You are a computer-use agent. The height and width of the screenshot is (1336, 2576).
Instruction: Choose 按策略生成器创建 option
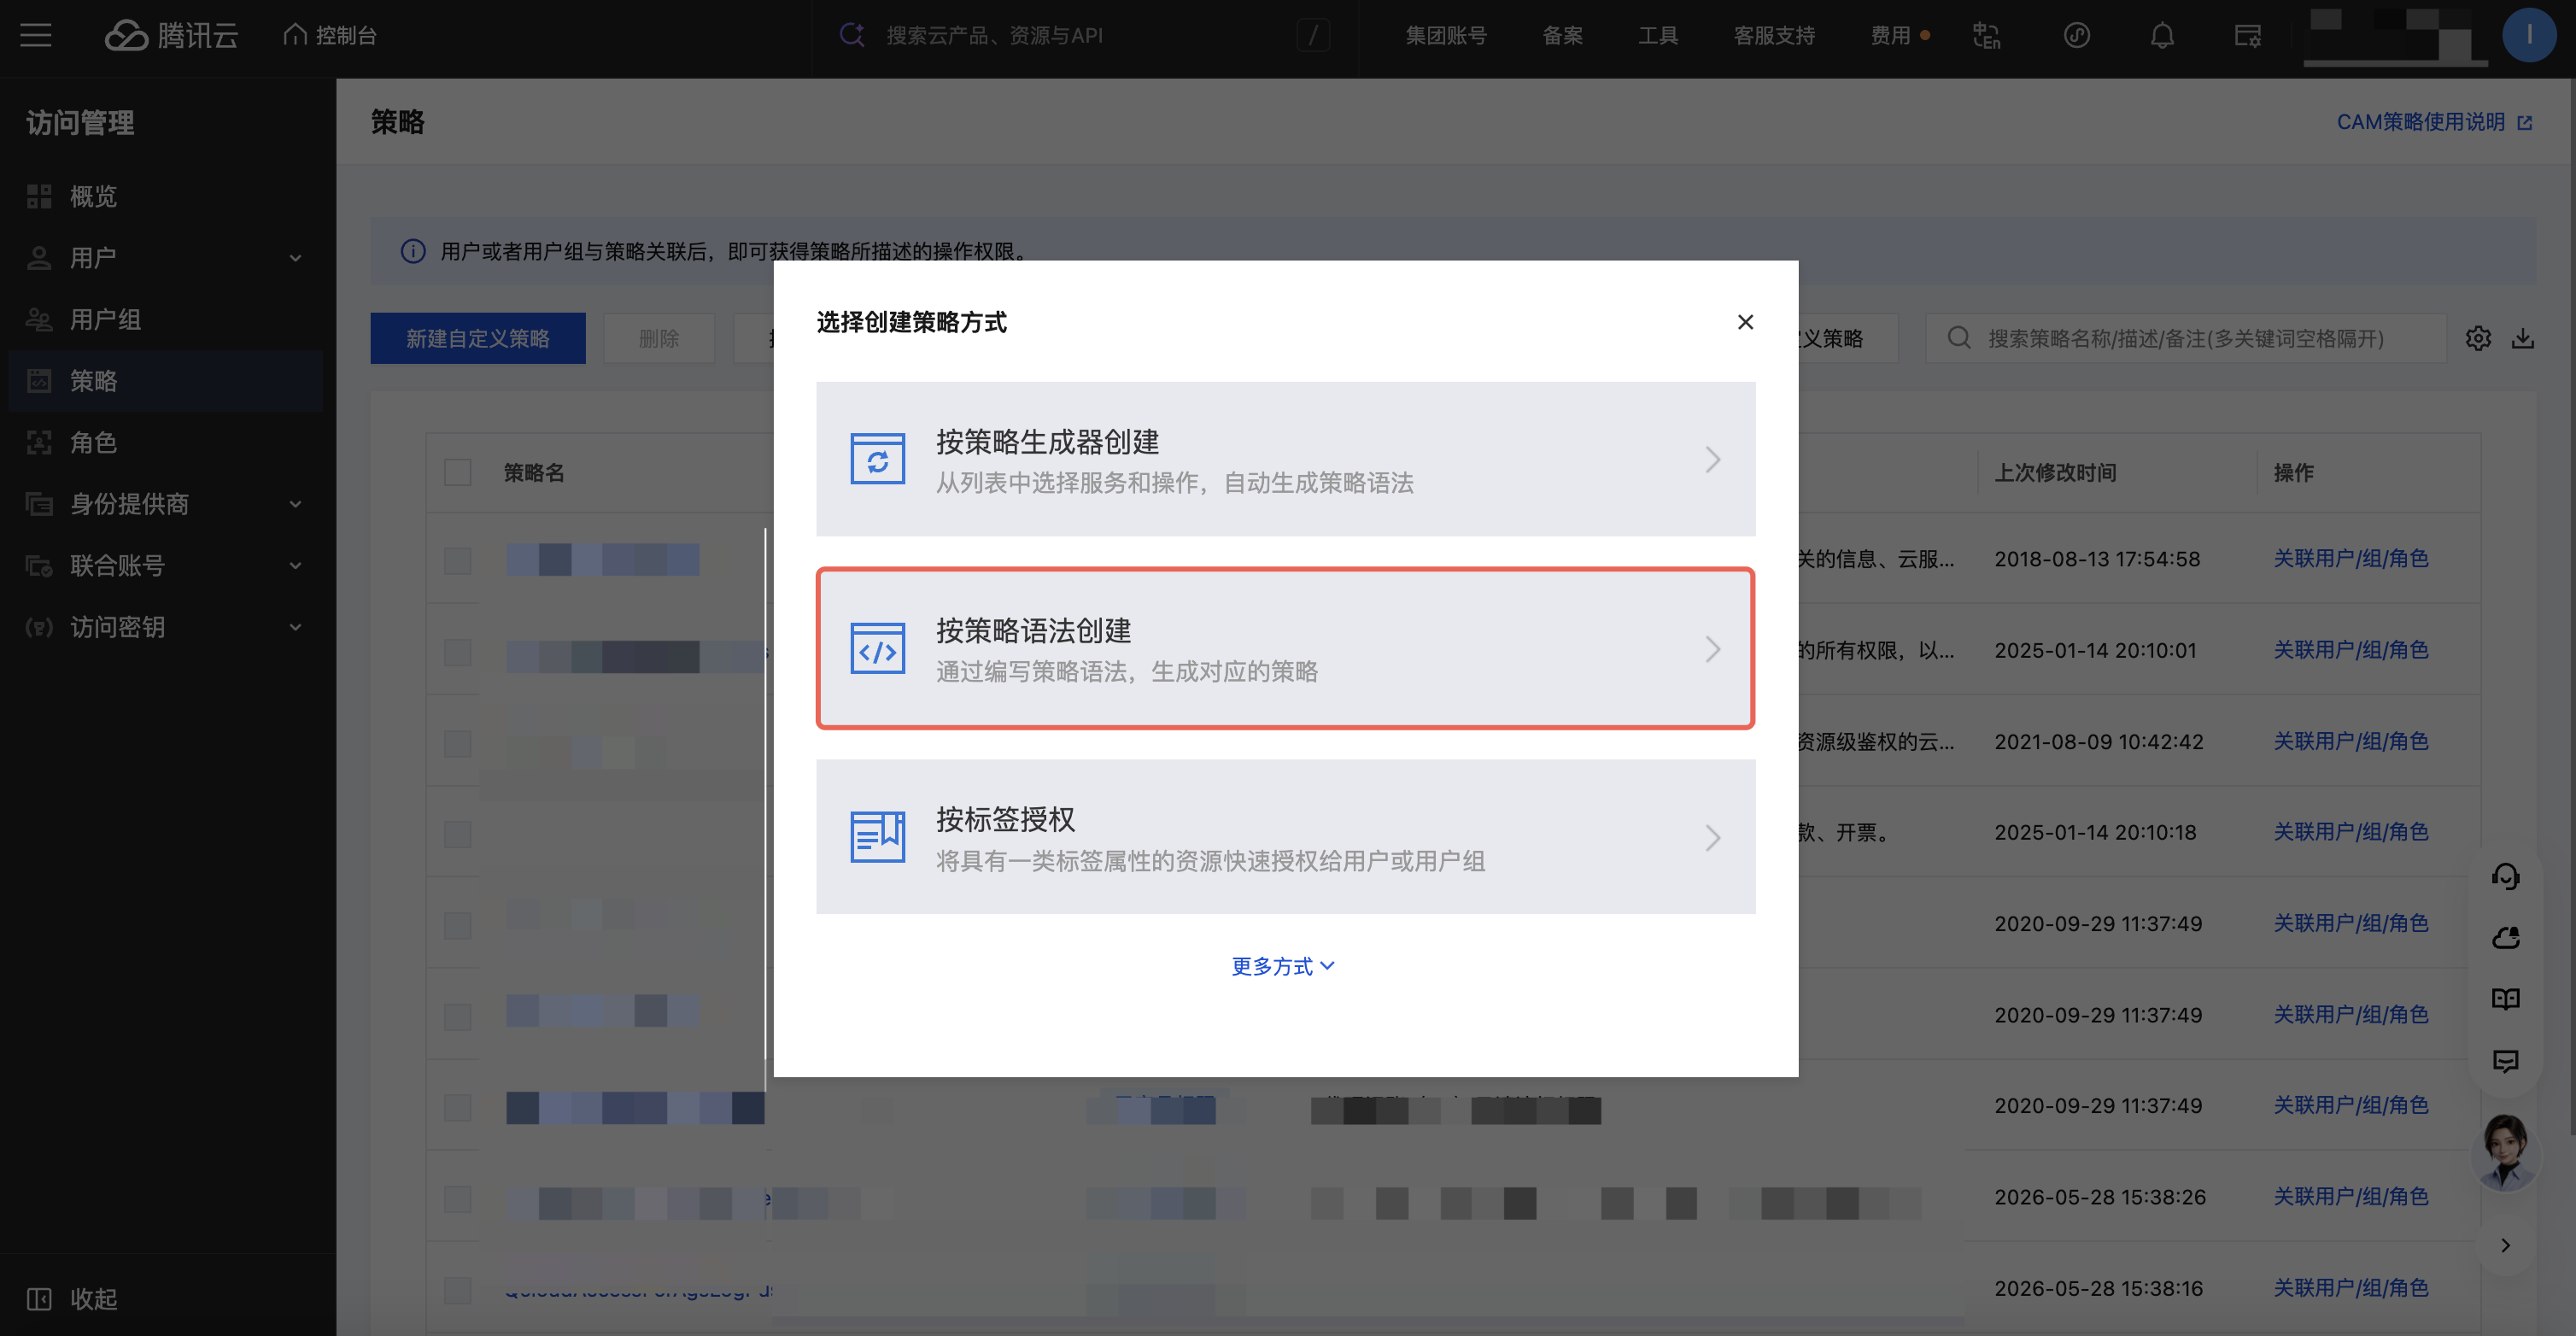pos(1285,459)
